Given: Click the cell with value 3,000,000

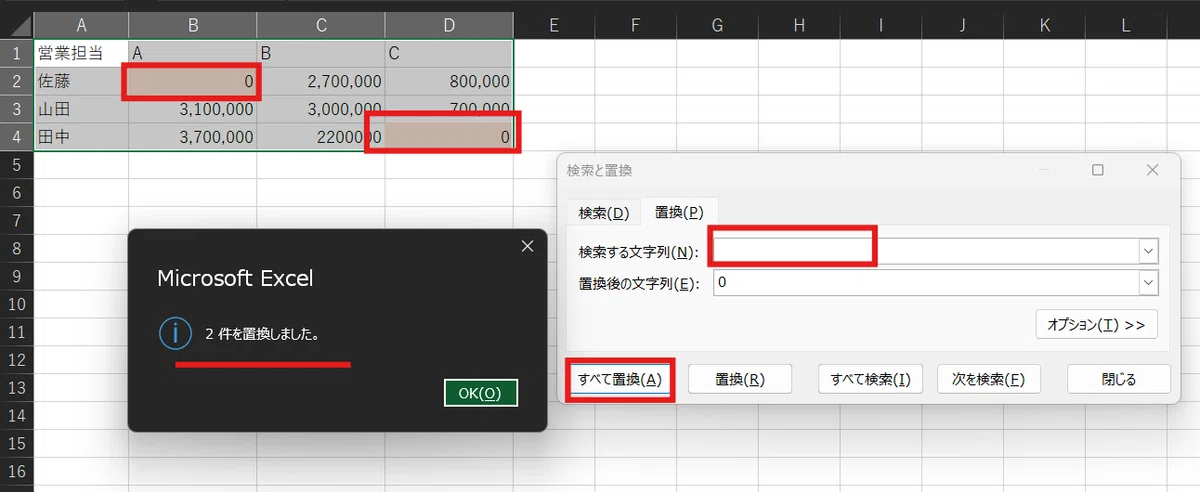Looking at the screenshot, I should [321, 109].
